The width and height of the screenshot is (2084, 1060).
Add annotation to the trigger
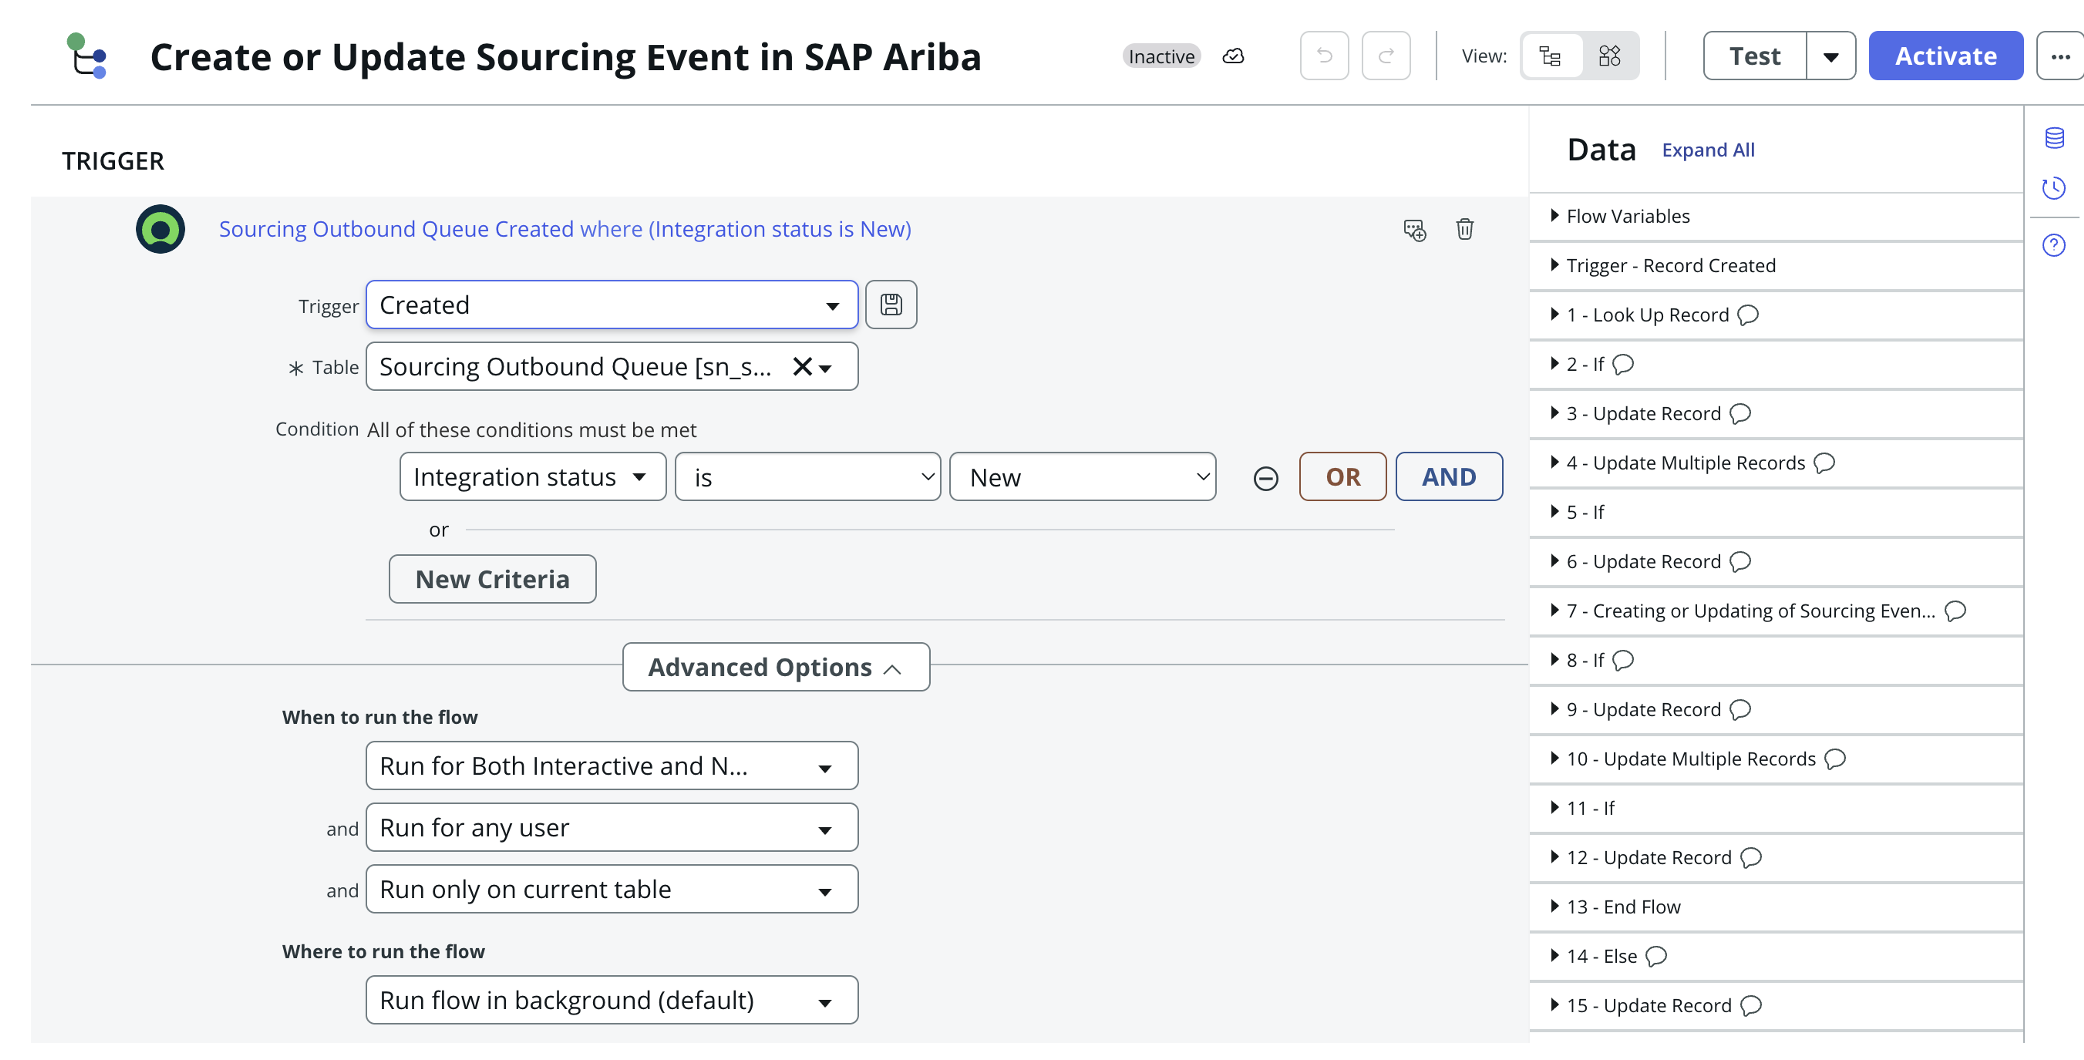coord(1414,230)
